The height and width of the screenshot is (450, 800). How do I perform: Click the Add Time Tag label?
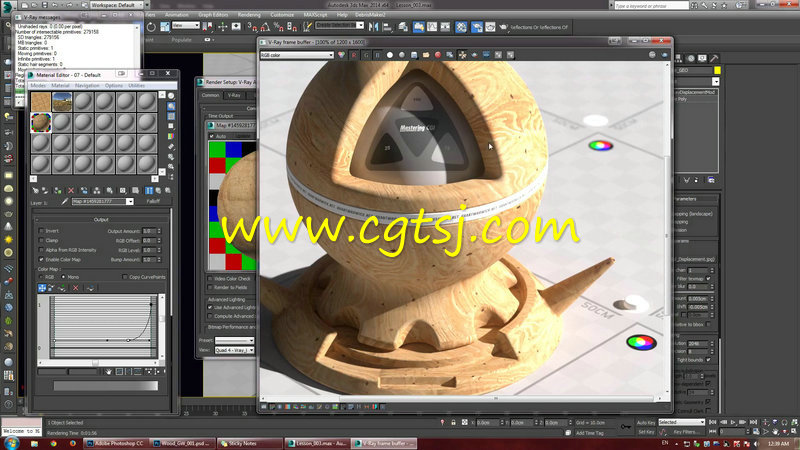click(590, 433)
